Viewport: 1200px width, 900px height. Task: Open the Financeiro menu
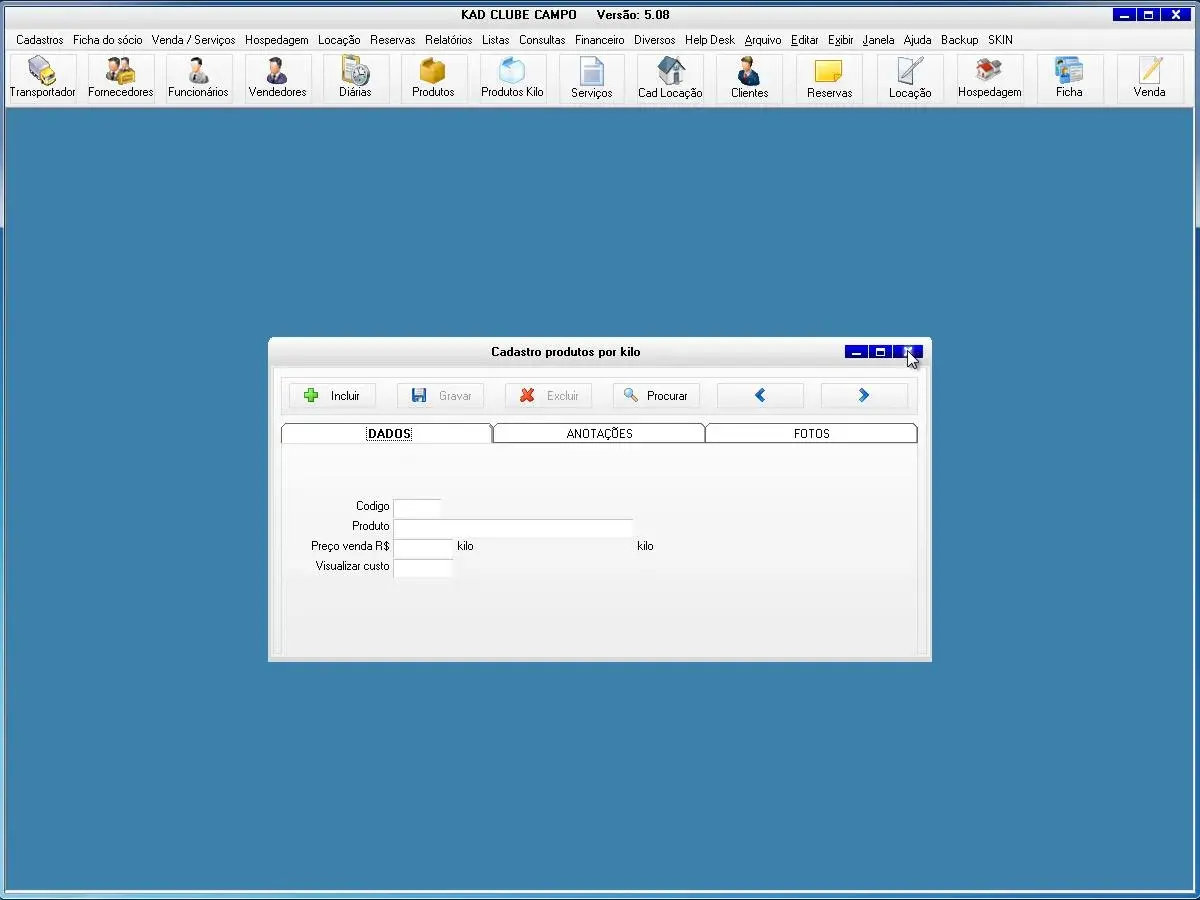[x=599, y=40]
